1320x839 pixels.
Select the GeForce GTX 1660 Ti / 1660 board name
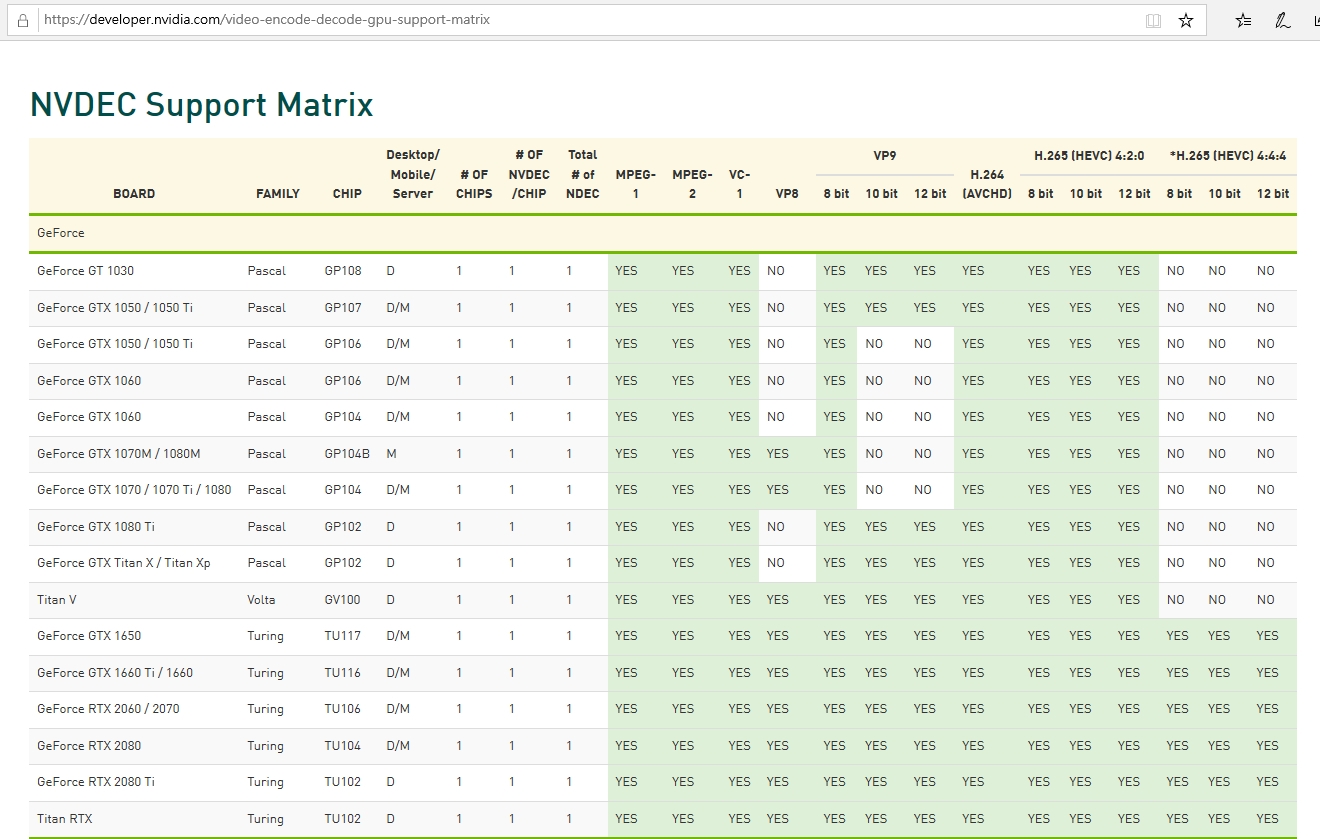[115, 673]
